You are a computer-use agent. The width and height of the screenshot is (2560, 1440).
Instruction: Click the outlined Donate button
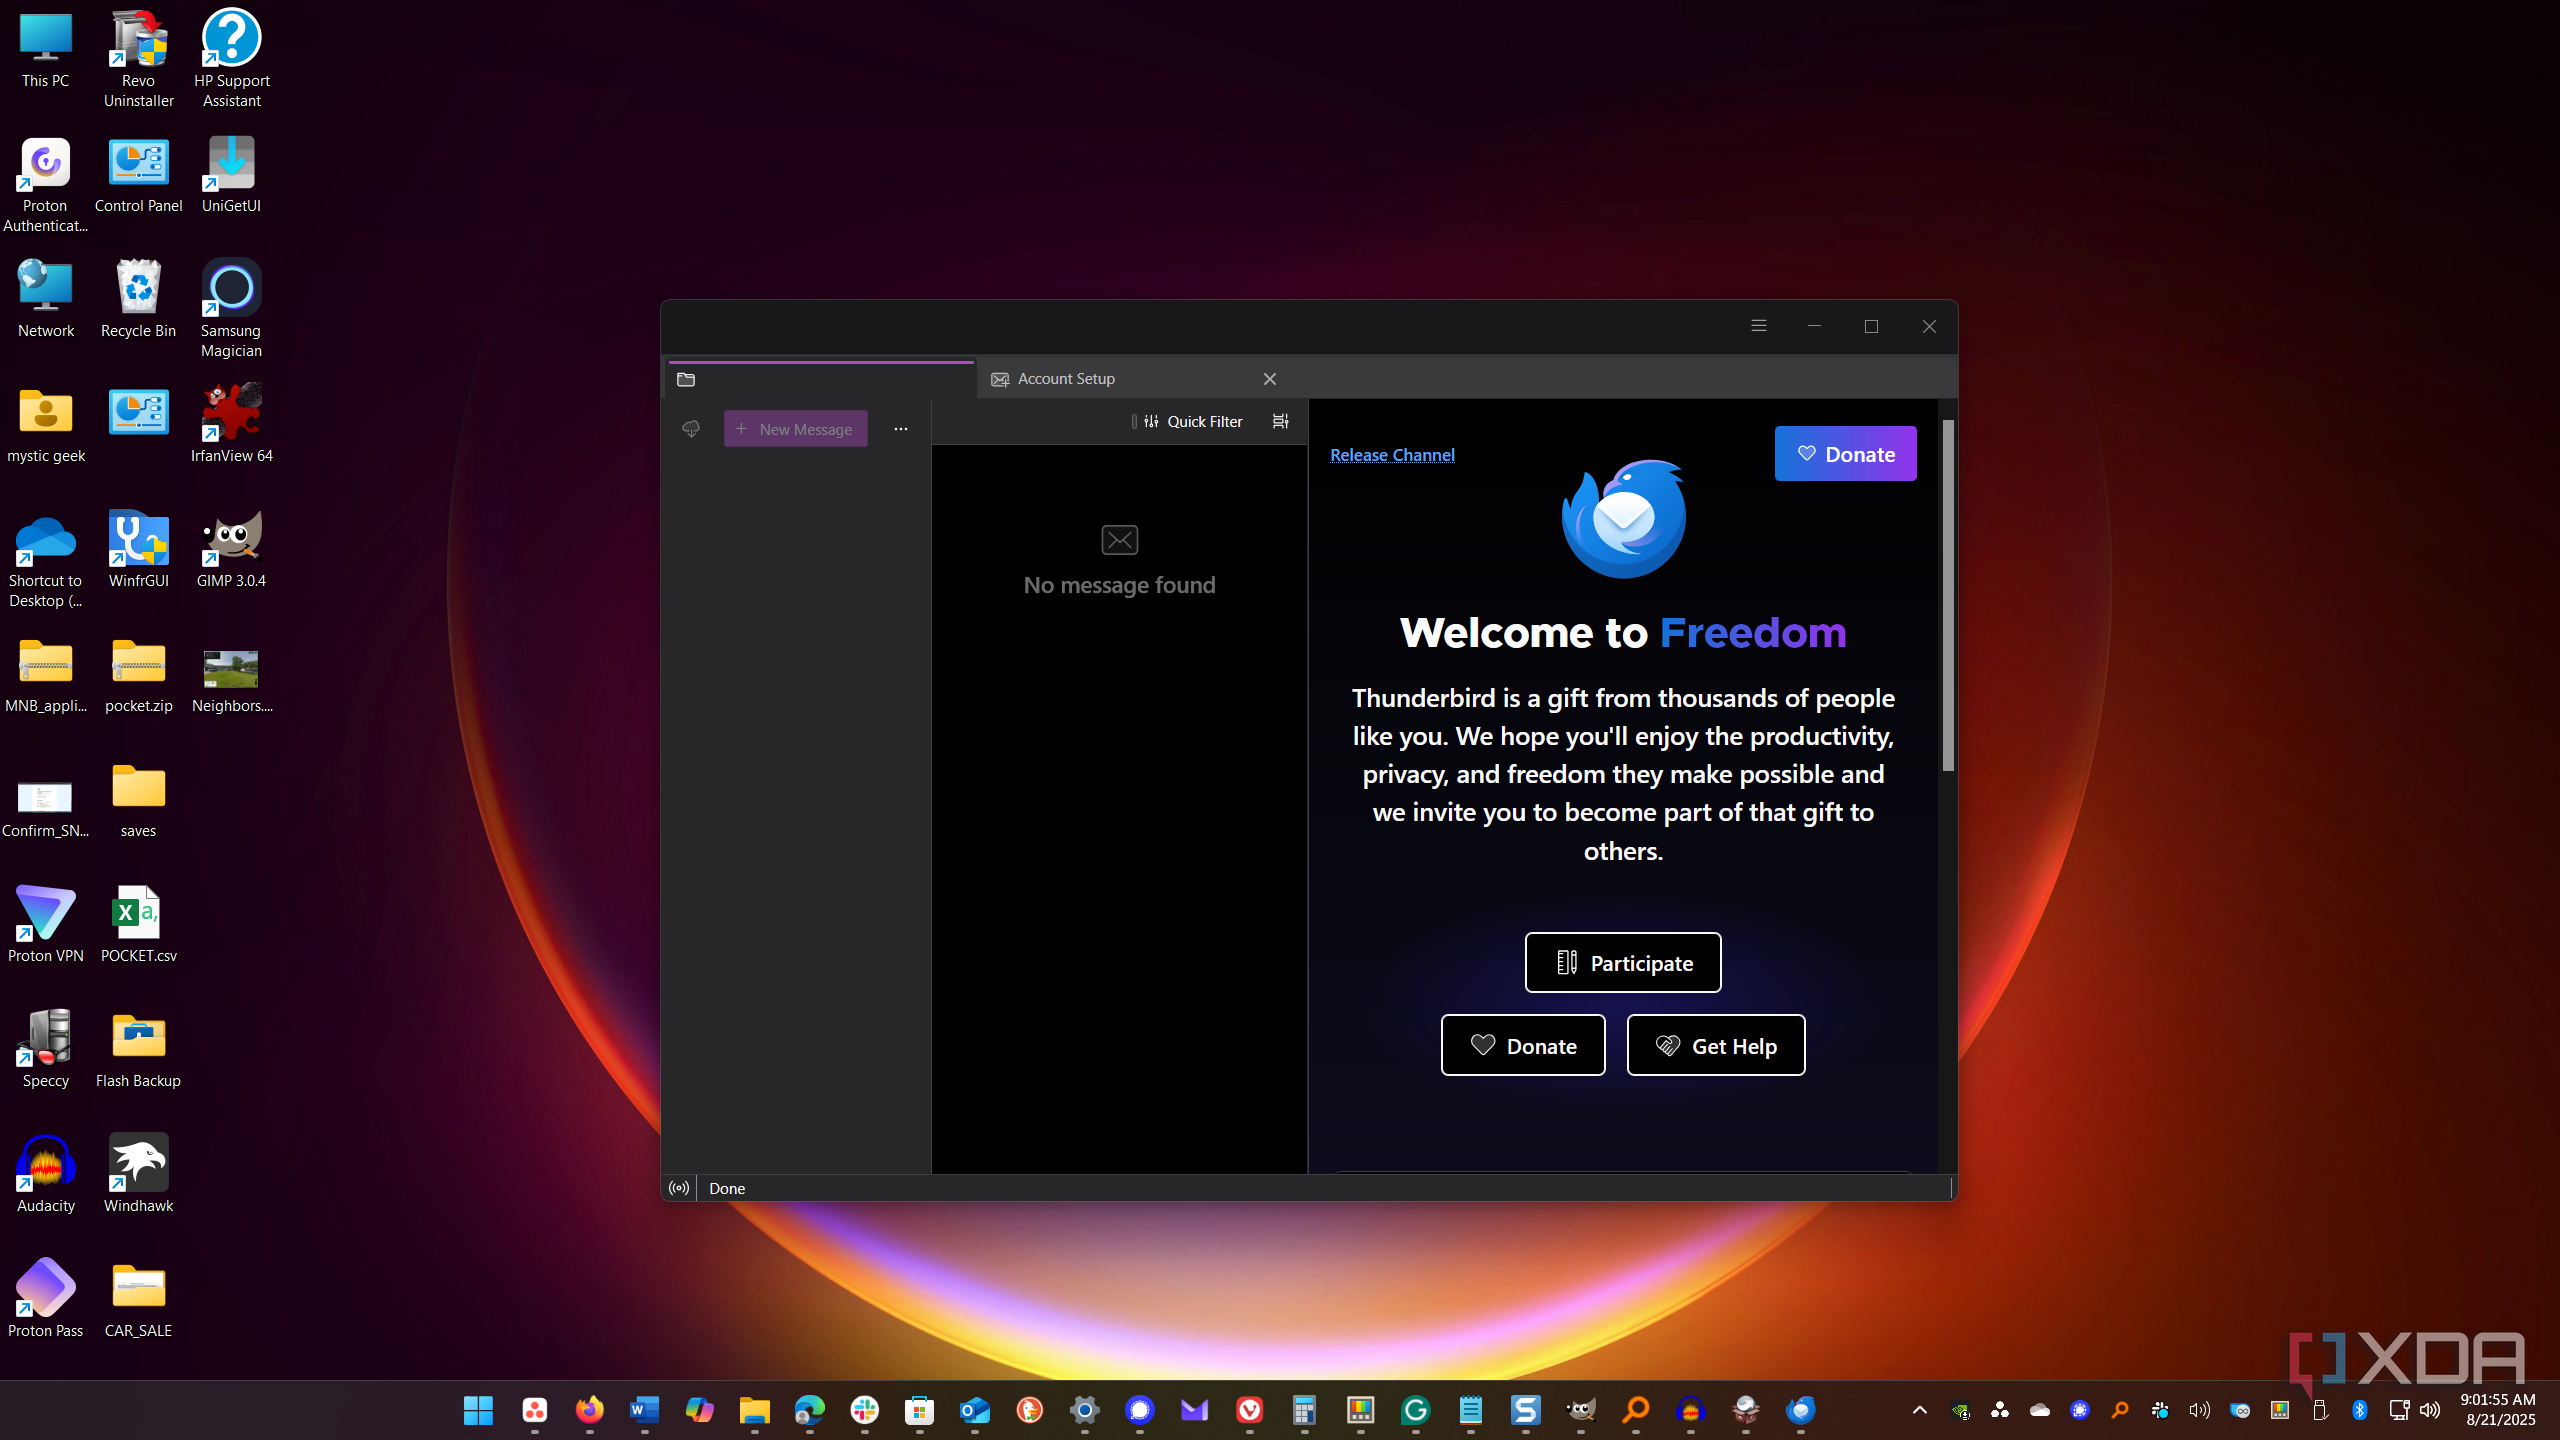tap(1523, 1045)
